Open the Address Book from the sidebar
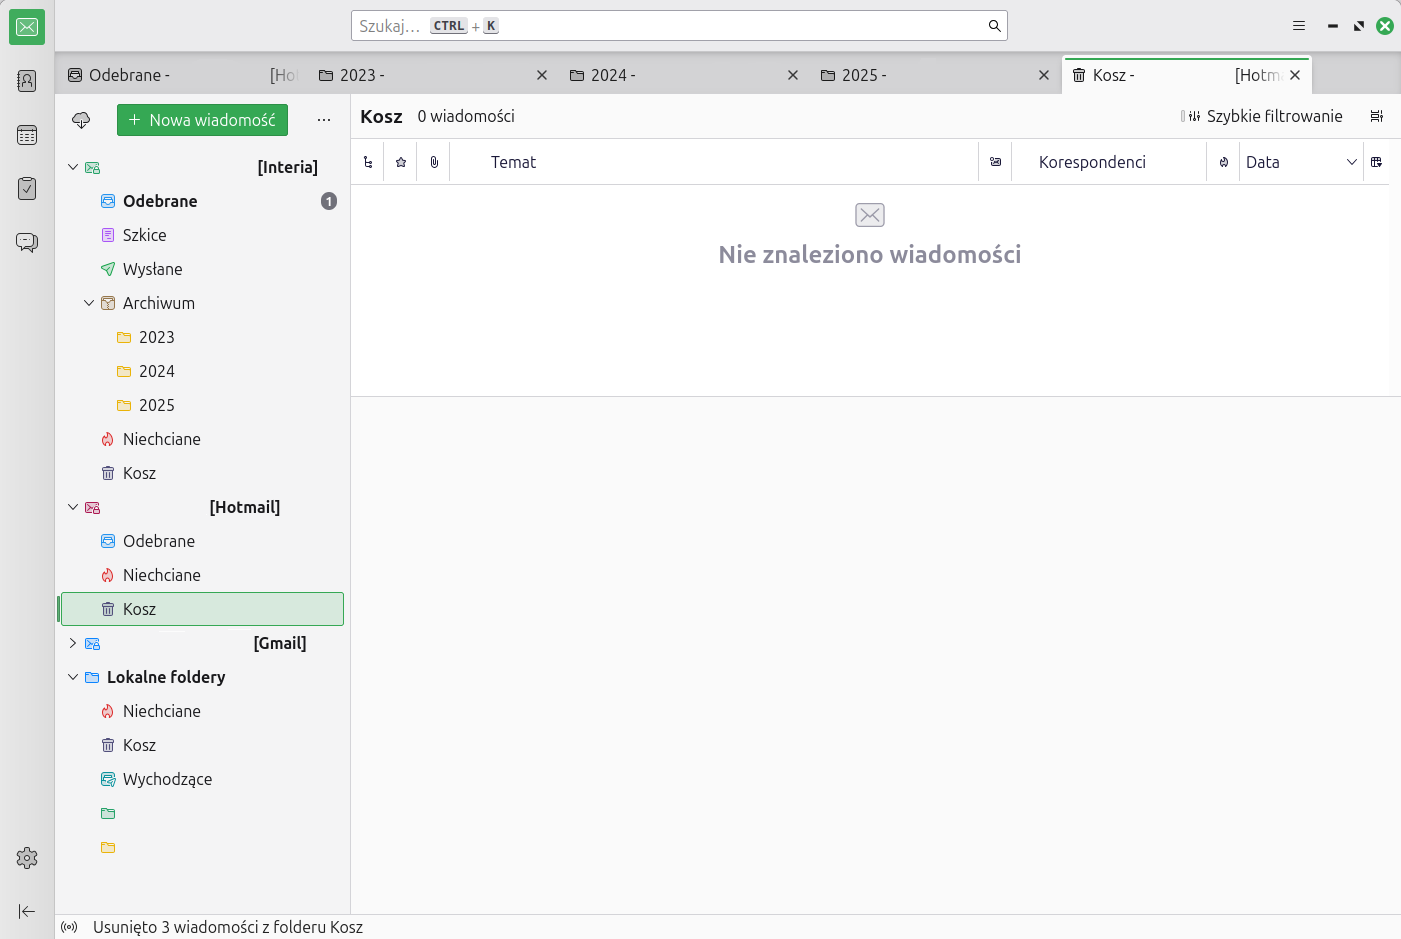 [27, 81]
